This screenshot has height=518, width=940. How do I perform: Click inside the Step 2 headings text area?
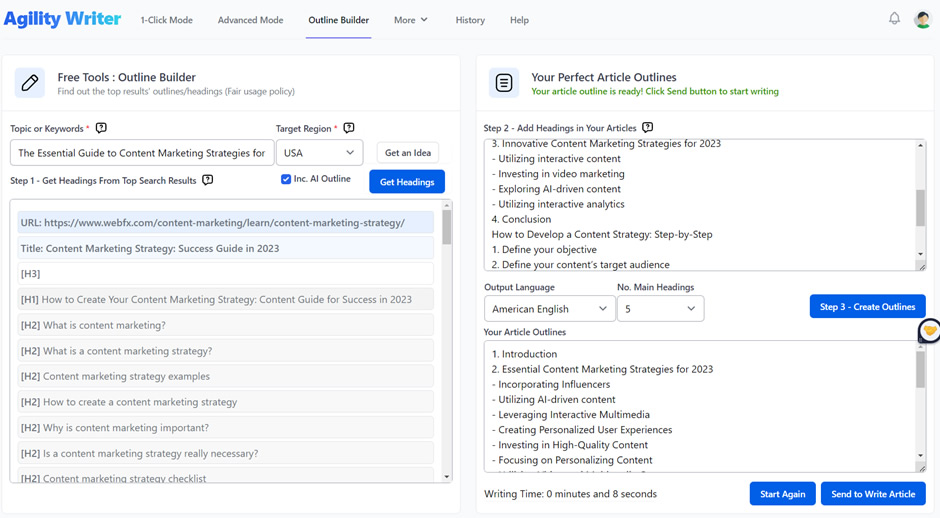(700, 205)
